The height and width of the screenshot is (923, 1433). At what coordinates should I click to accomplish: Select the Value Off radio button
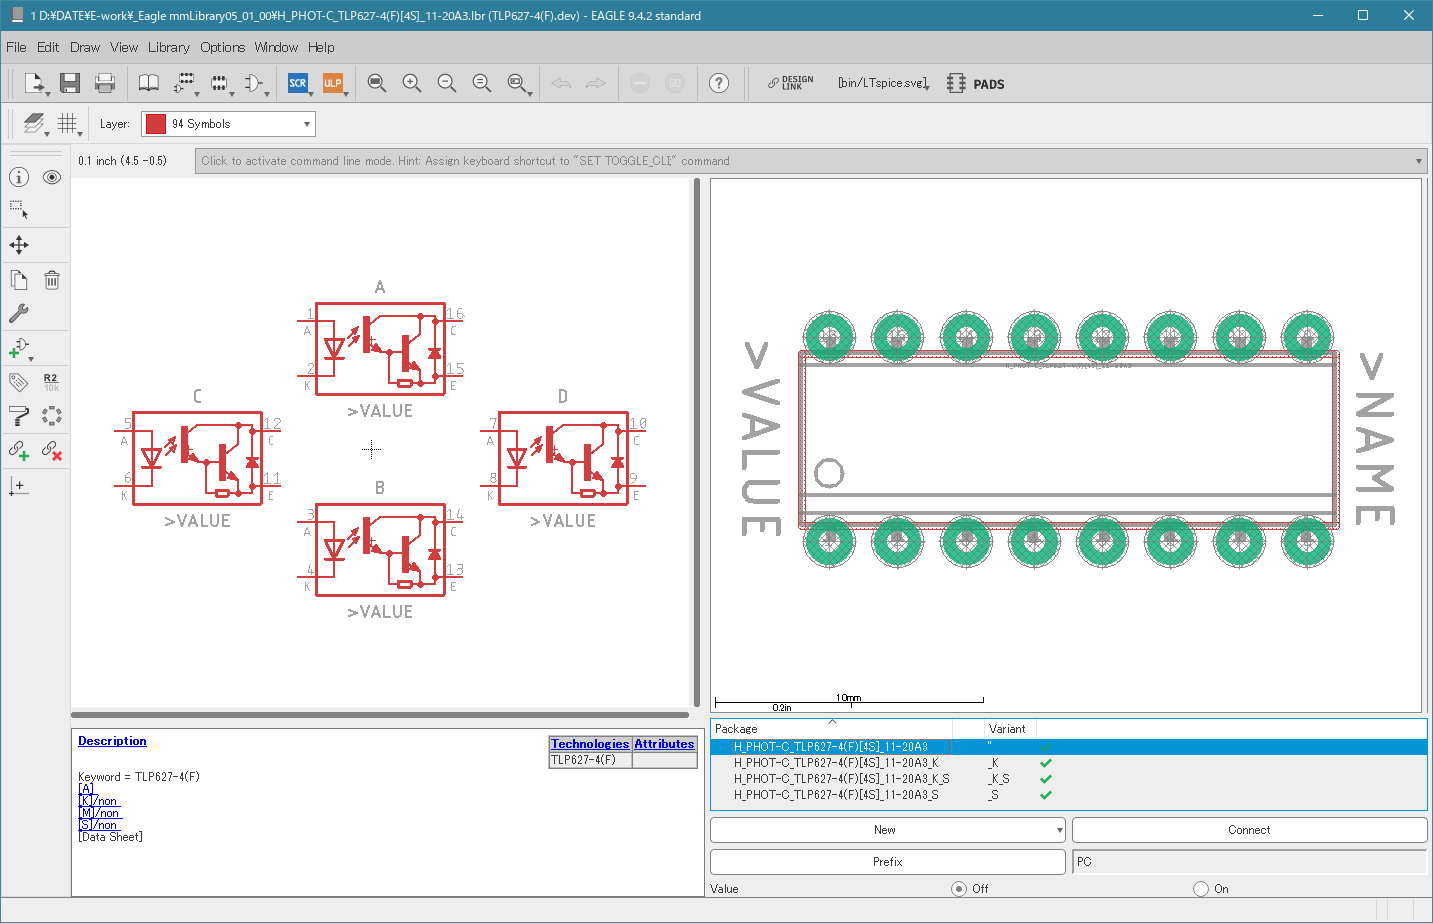click(x=959, y=888)
